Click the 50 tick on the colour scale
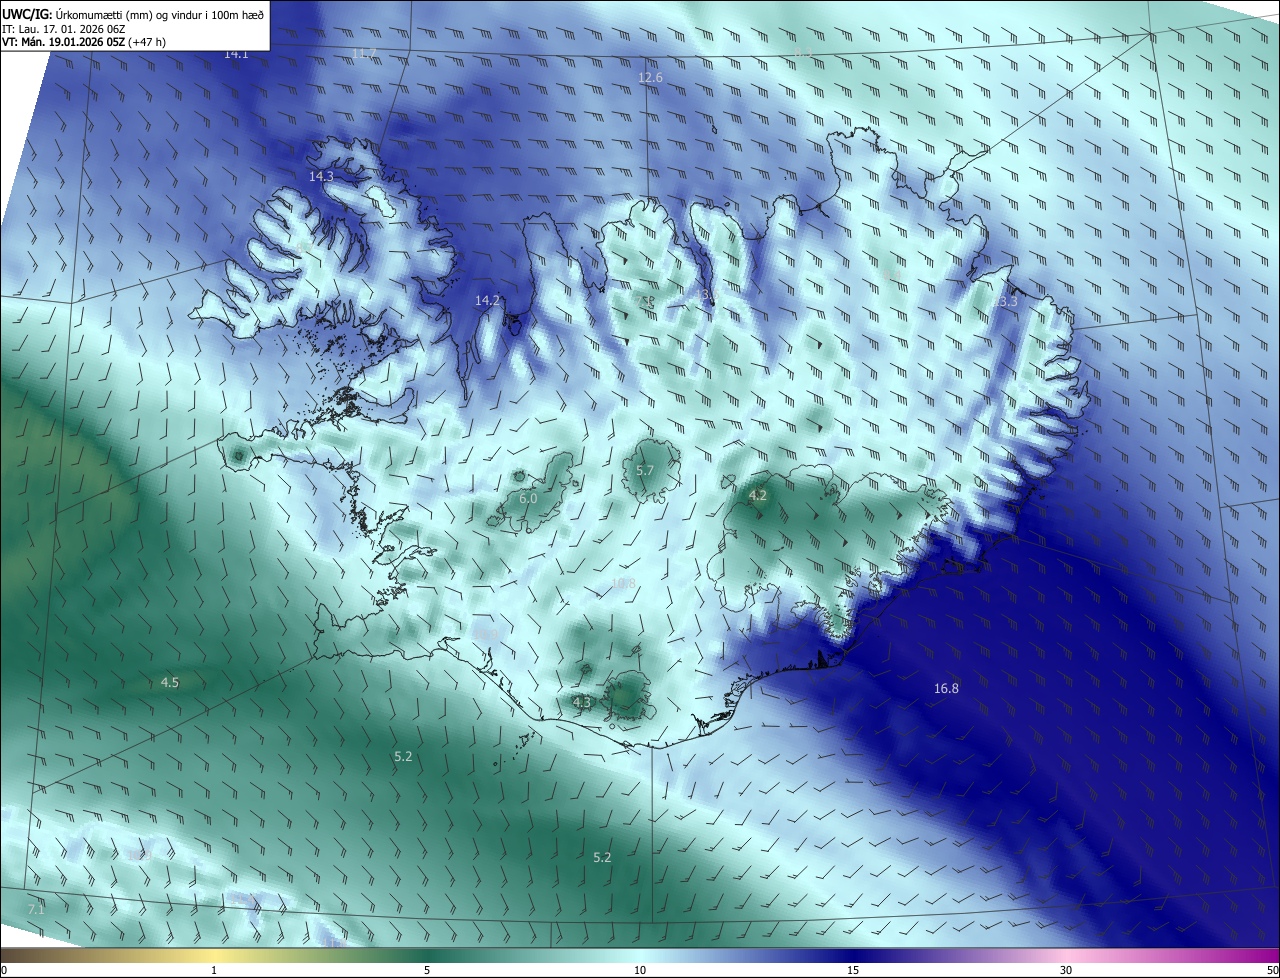 tap(1272, 971)
